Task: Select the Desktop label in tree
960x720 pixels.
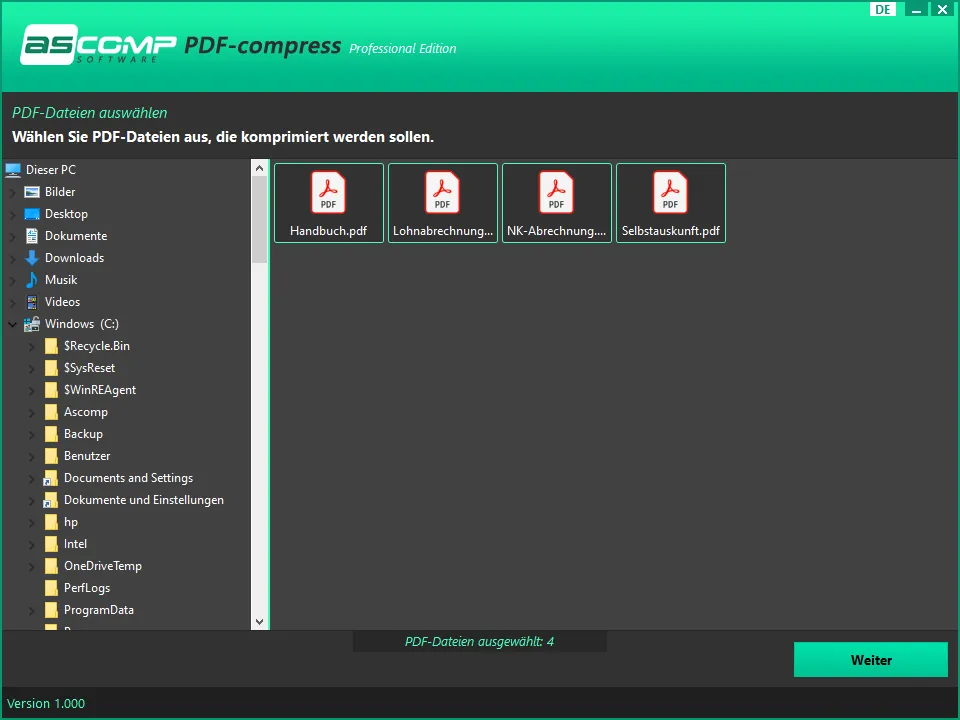Action: [66, 214]
